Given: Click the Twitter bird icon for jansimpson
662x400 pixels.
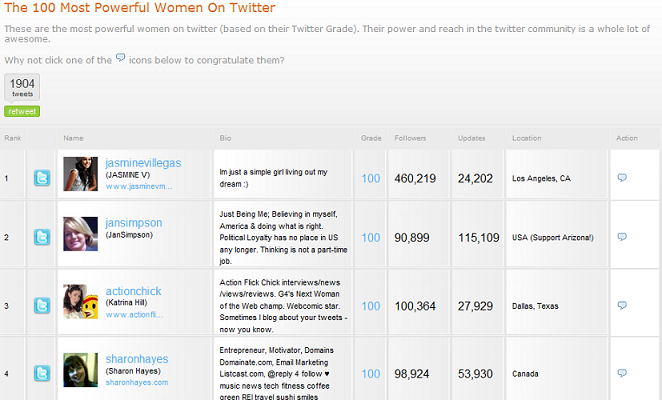Looking at the screenshot, I should (x=42, y=237).
